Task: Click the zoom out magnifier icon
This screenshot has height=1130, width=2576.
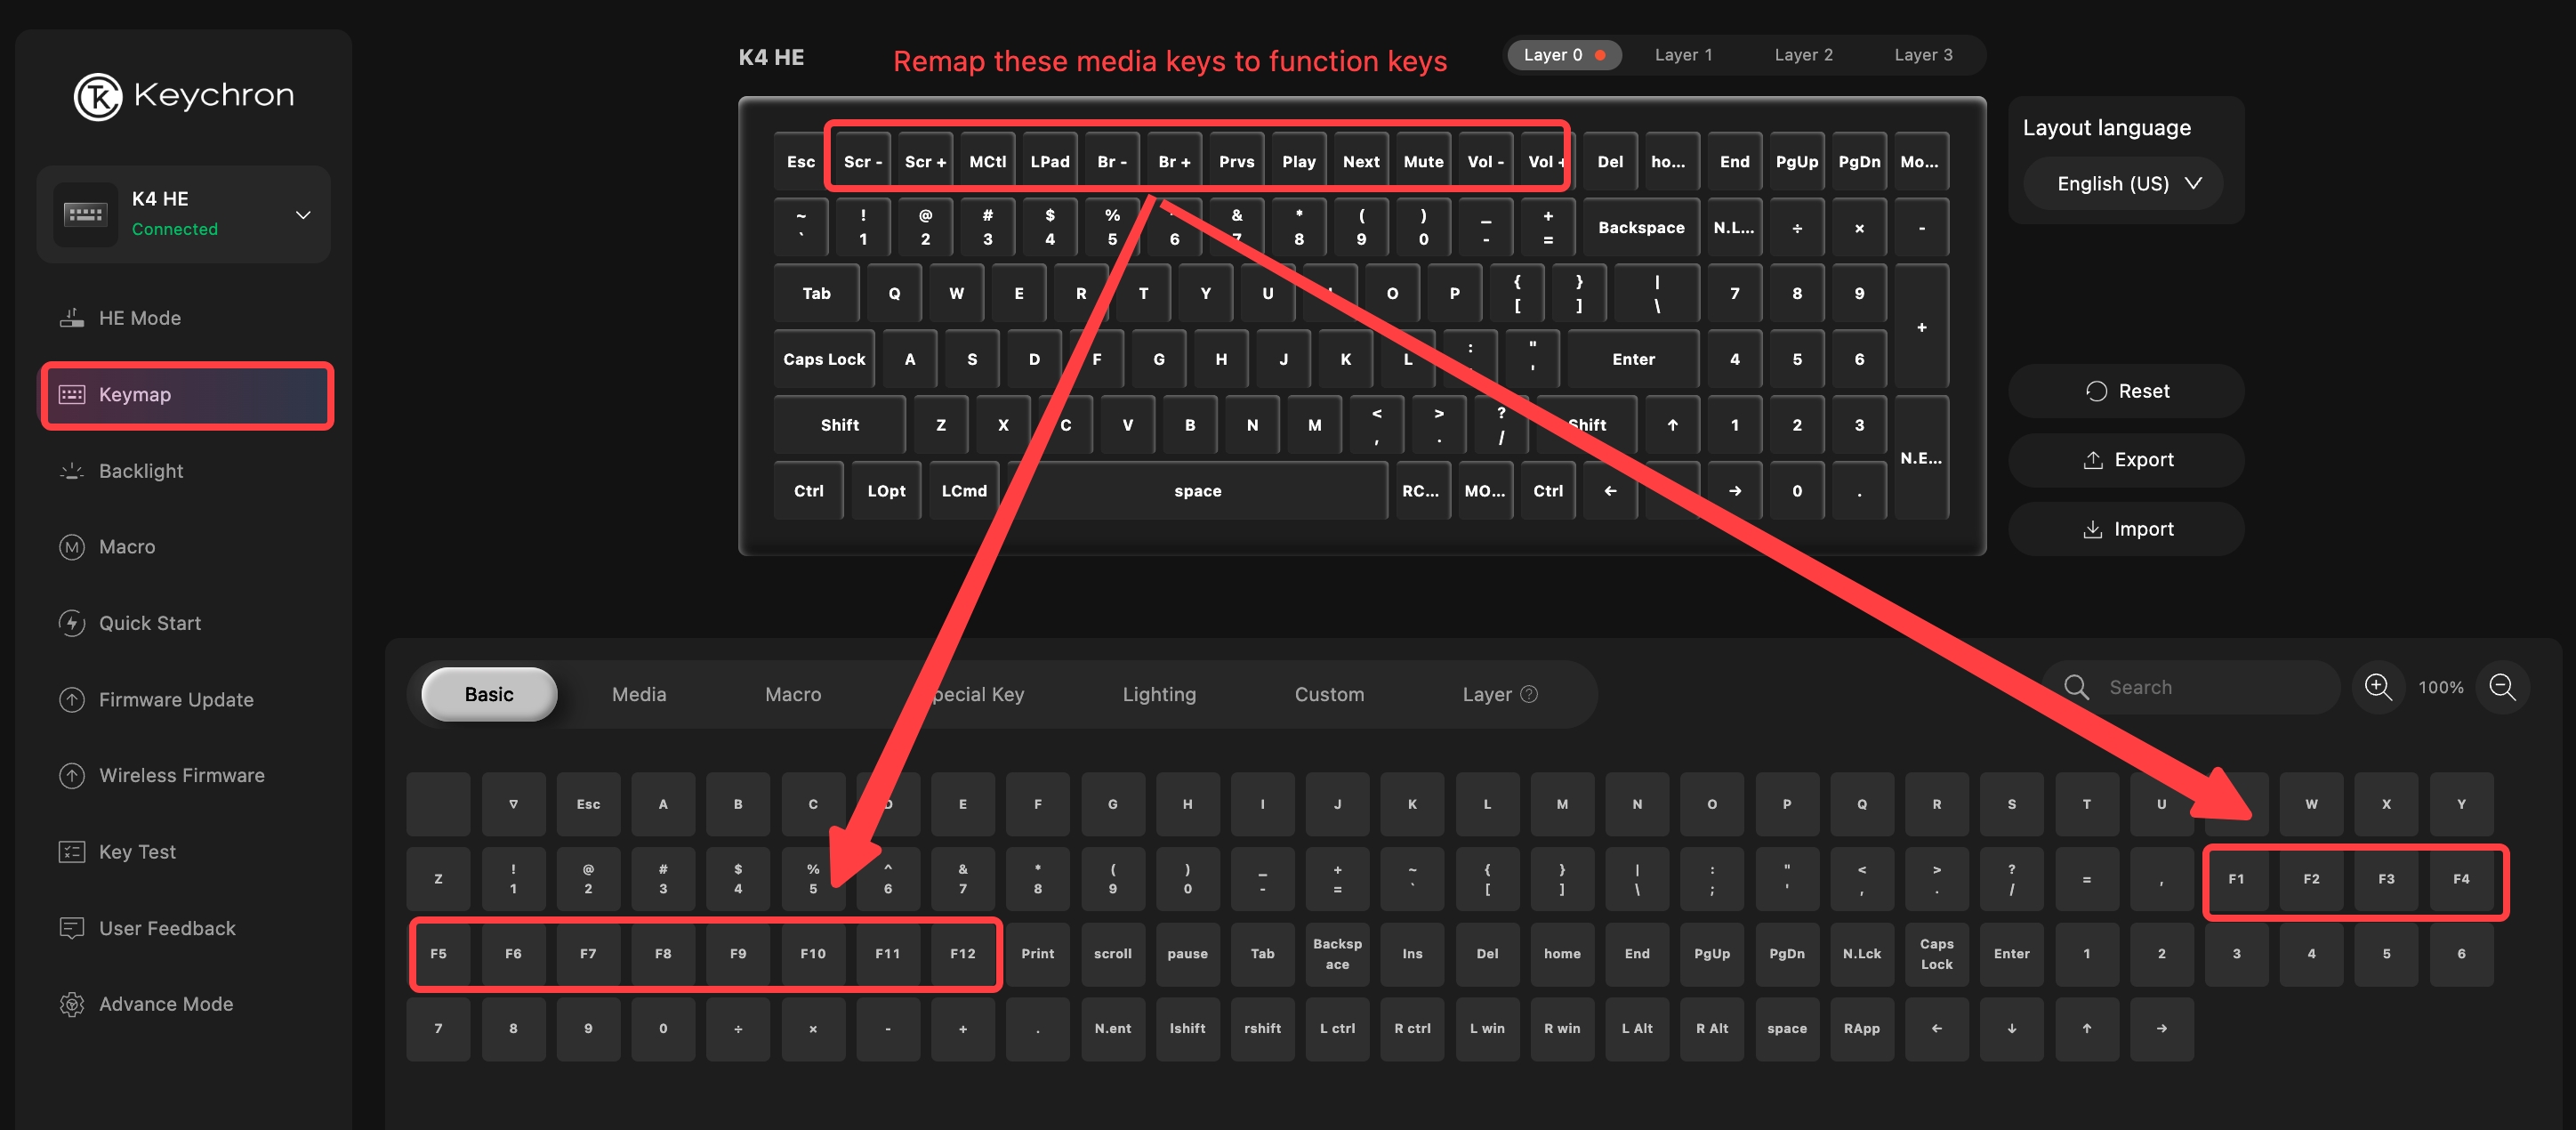Action: click(x=2502, y=687)
